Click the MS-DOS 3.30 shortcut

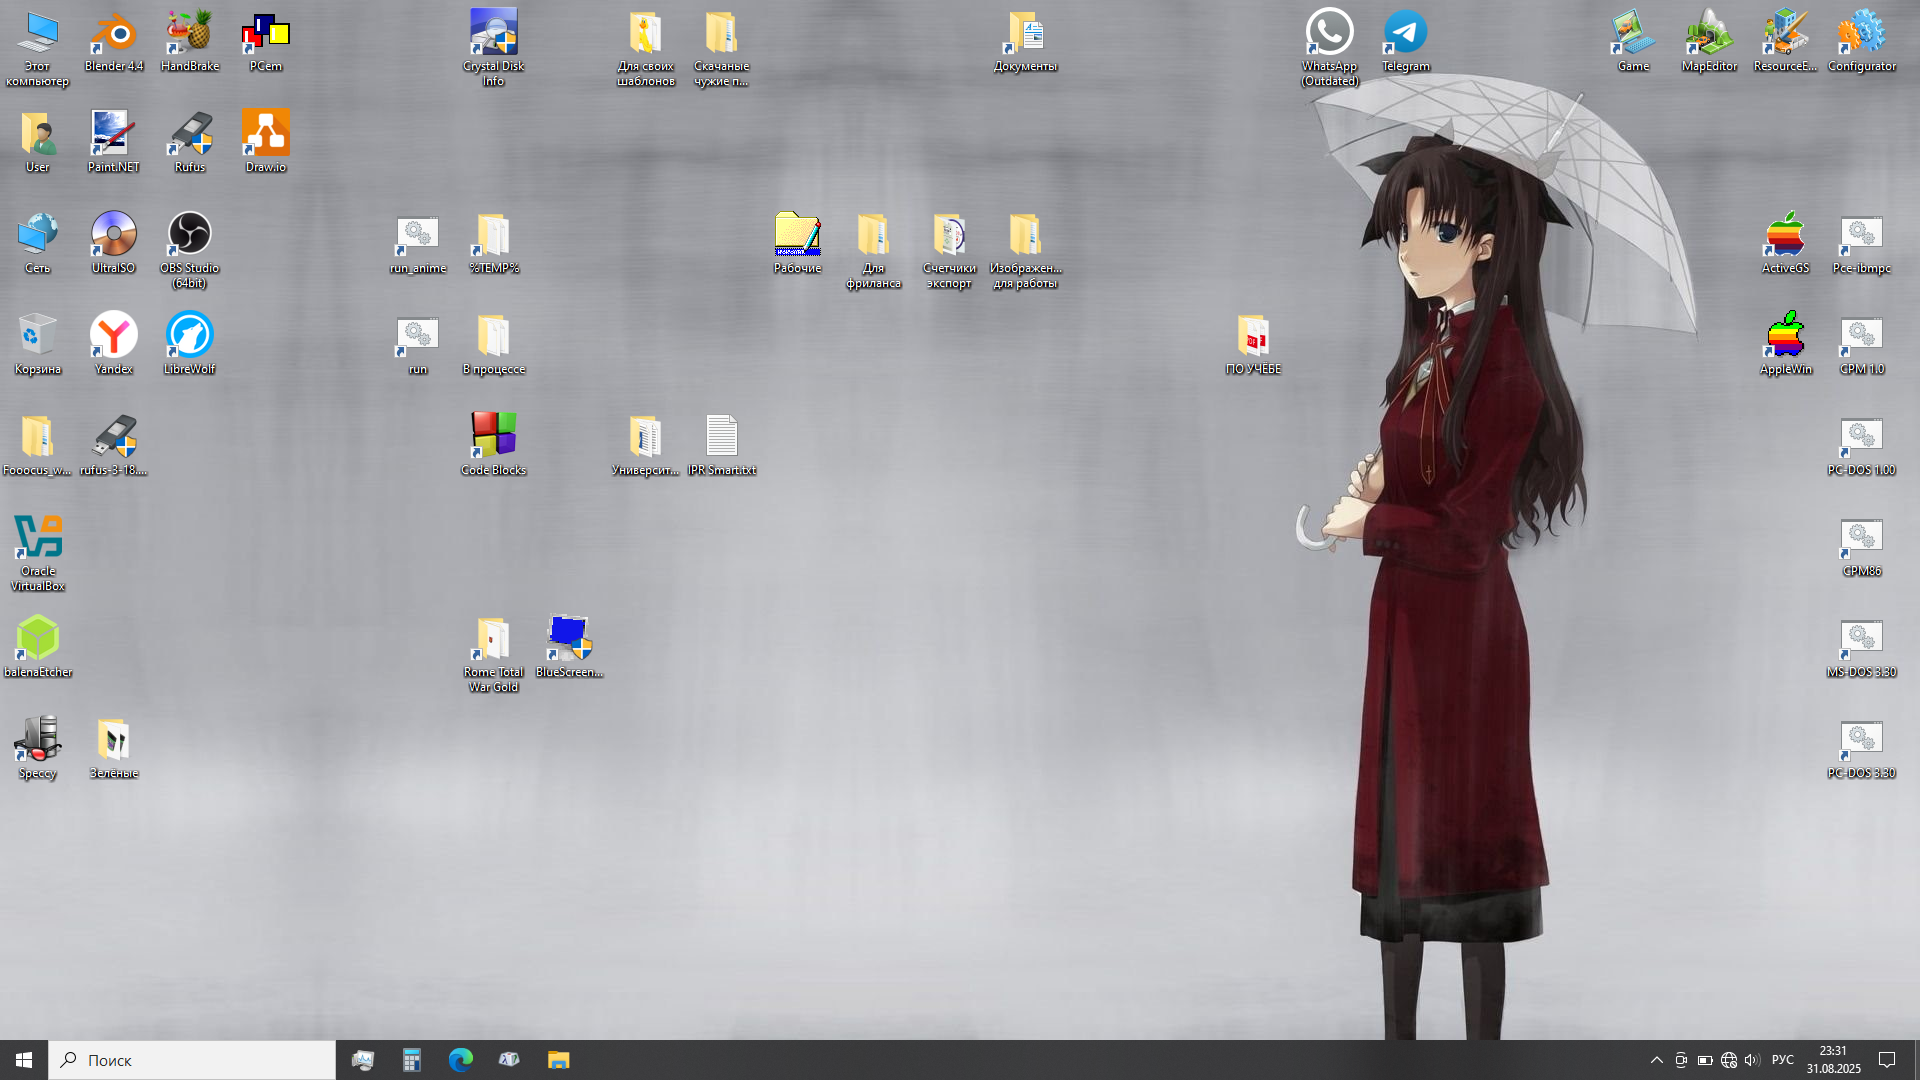point(1861,647)
